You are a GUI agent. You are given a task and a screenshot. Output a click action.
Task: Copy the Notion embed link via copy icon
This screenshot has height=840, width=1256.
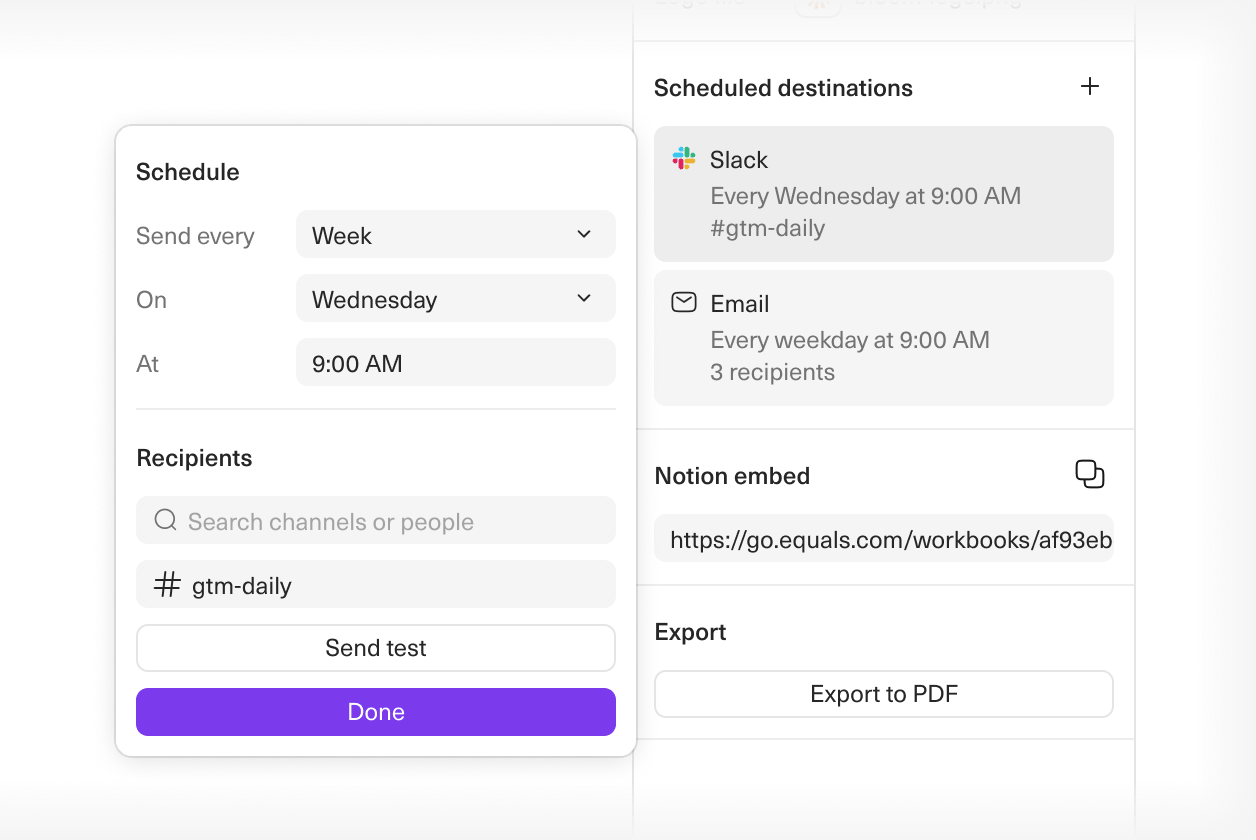[x=1089, y=474]
